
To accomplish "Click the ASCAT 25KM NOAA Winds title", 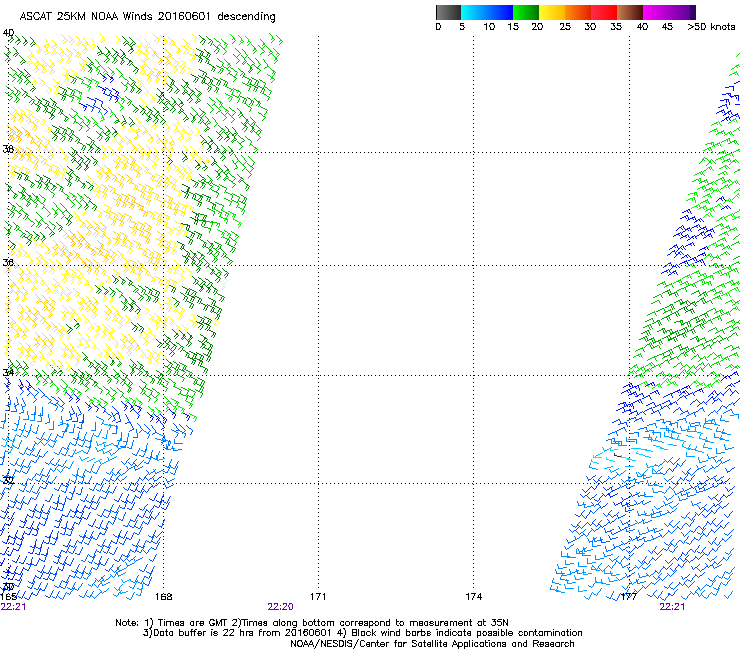I will [147, 16].
